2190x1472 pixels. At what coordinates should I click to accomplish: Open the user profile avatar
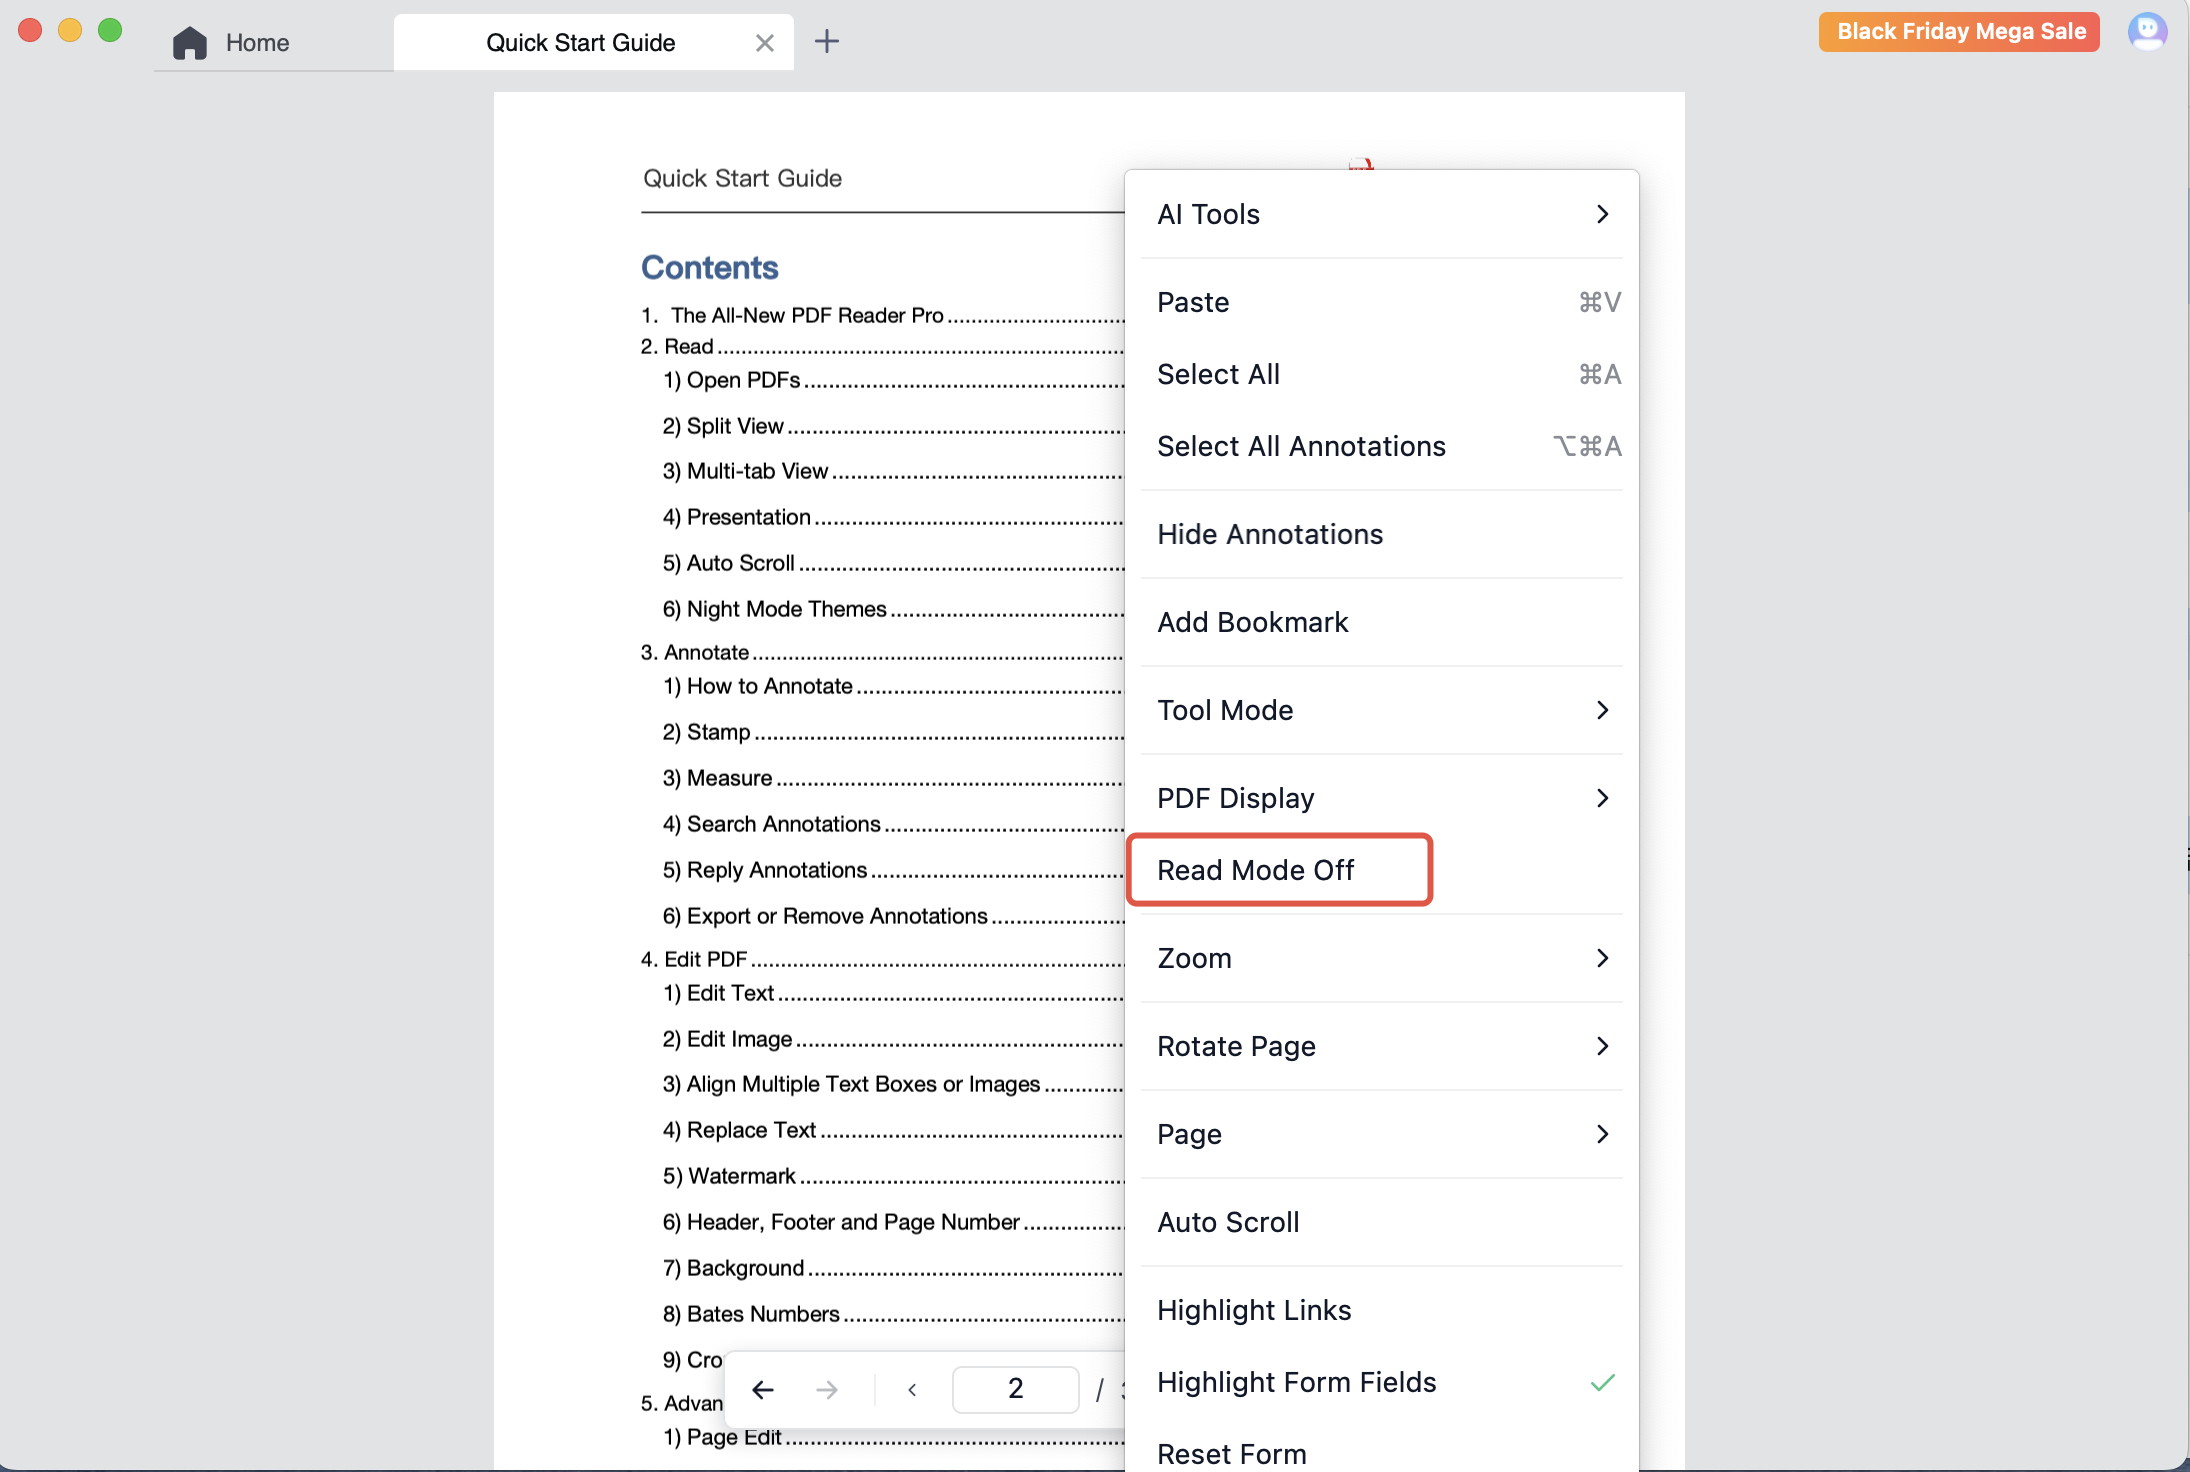click(x=2146, y=32)
